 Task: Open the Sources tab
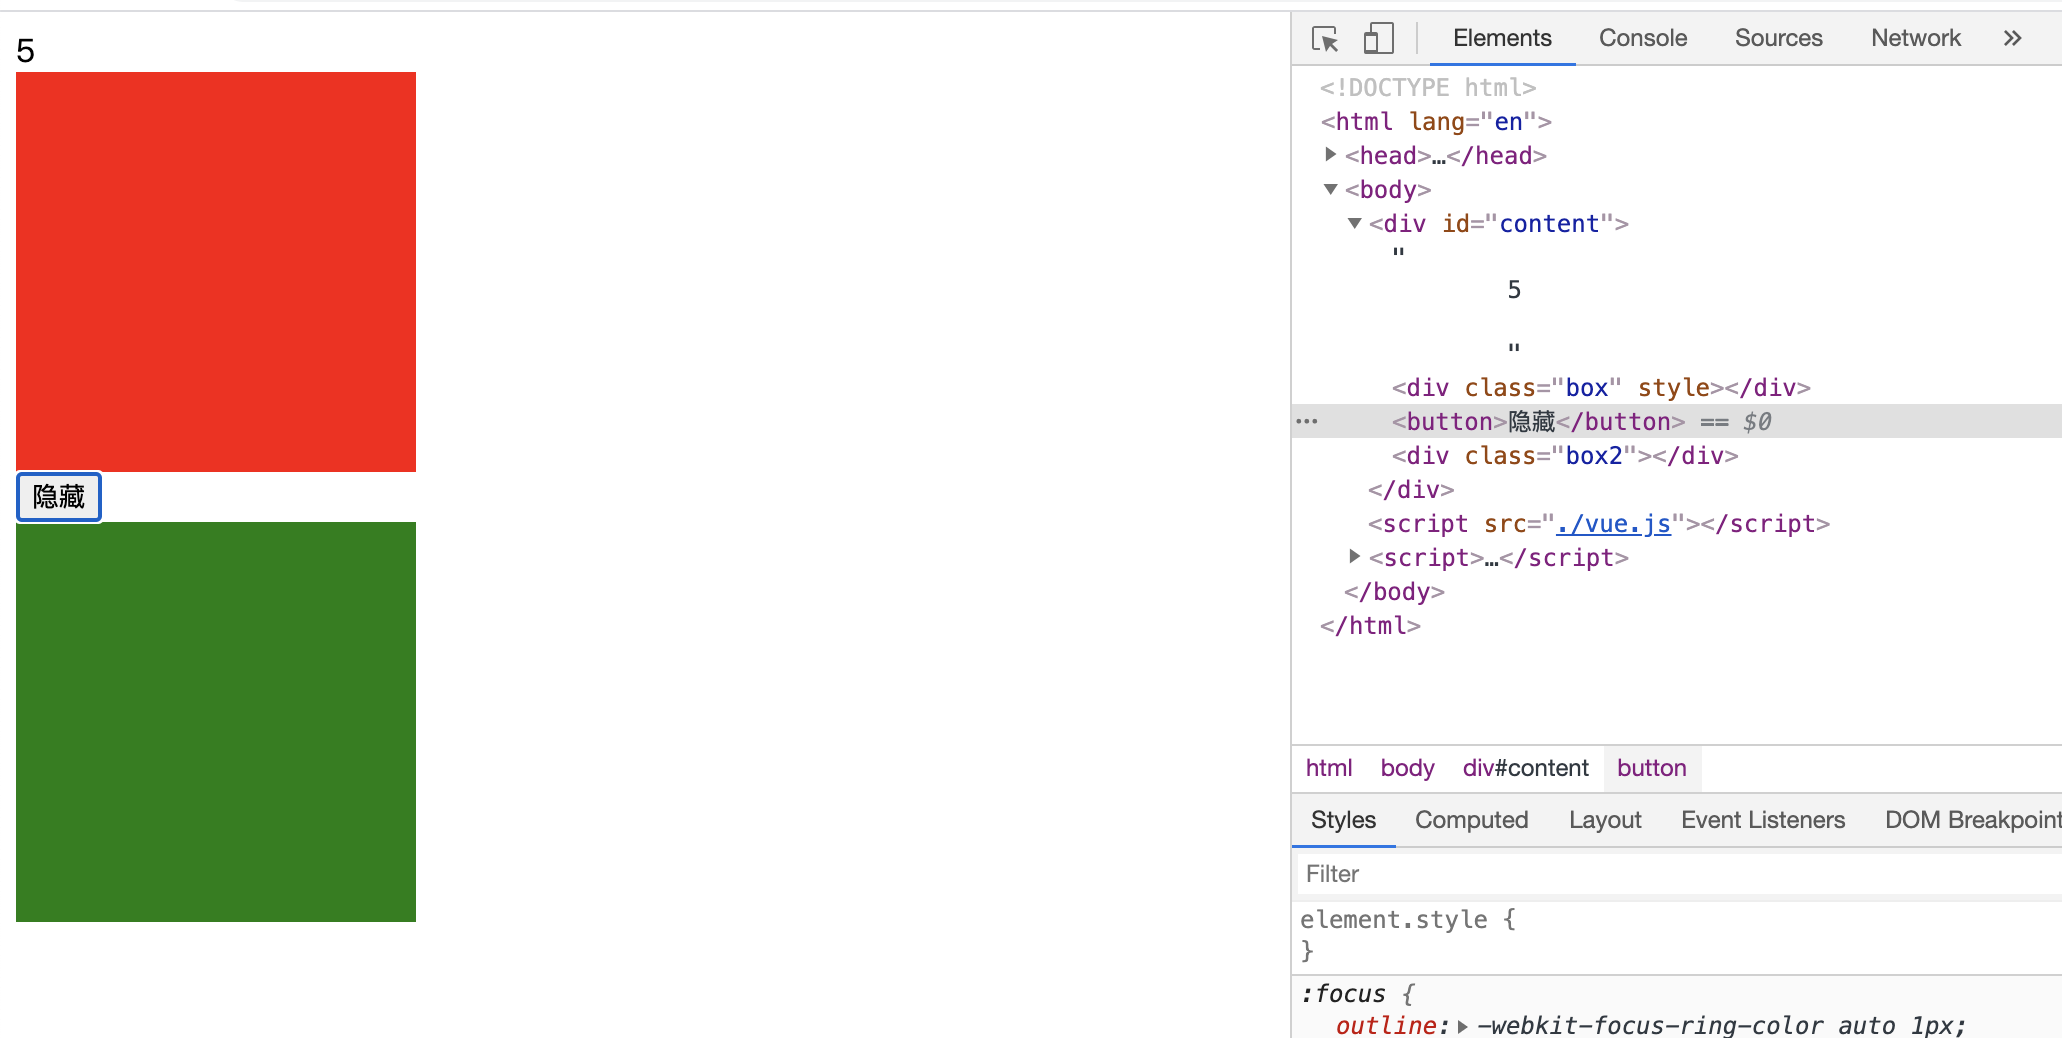click(x=1779, y=38)
